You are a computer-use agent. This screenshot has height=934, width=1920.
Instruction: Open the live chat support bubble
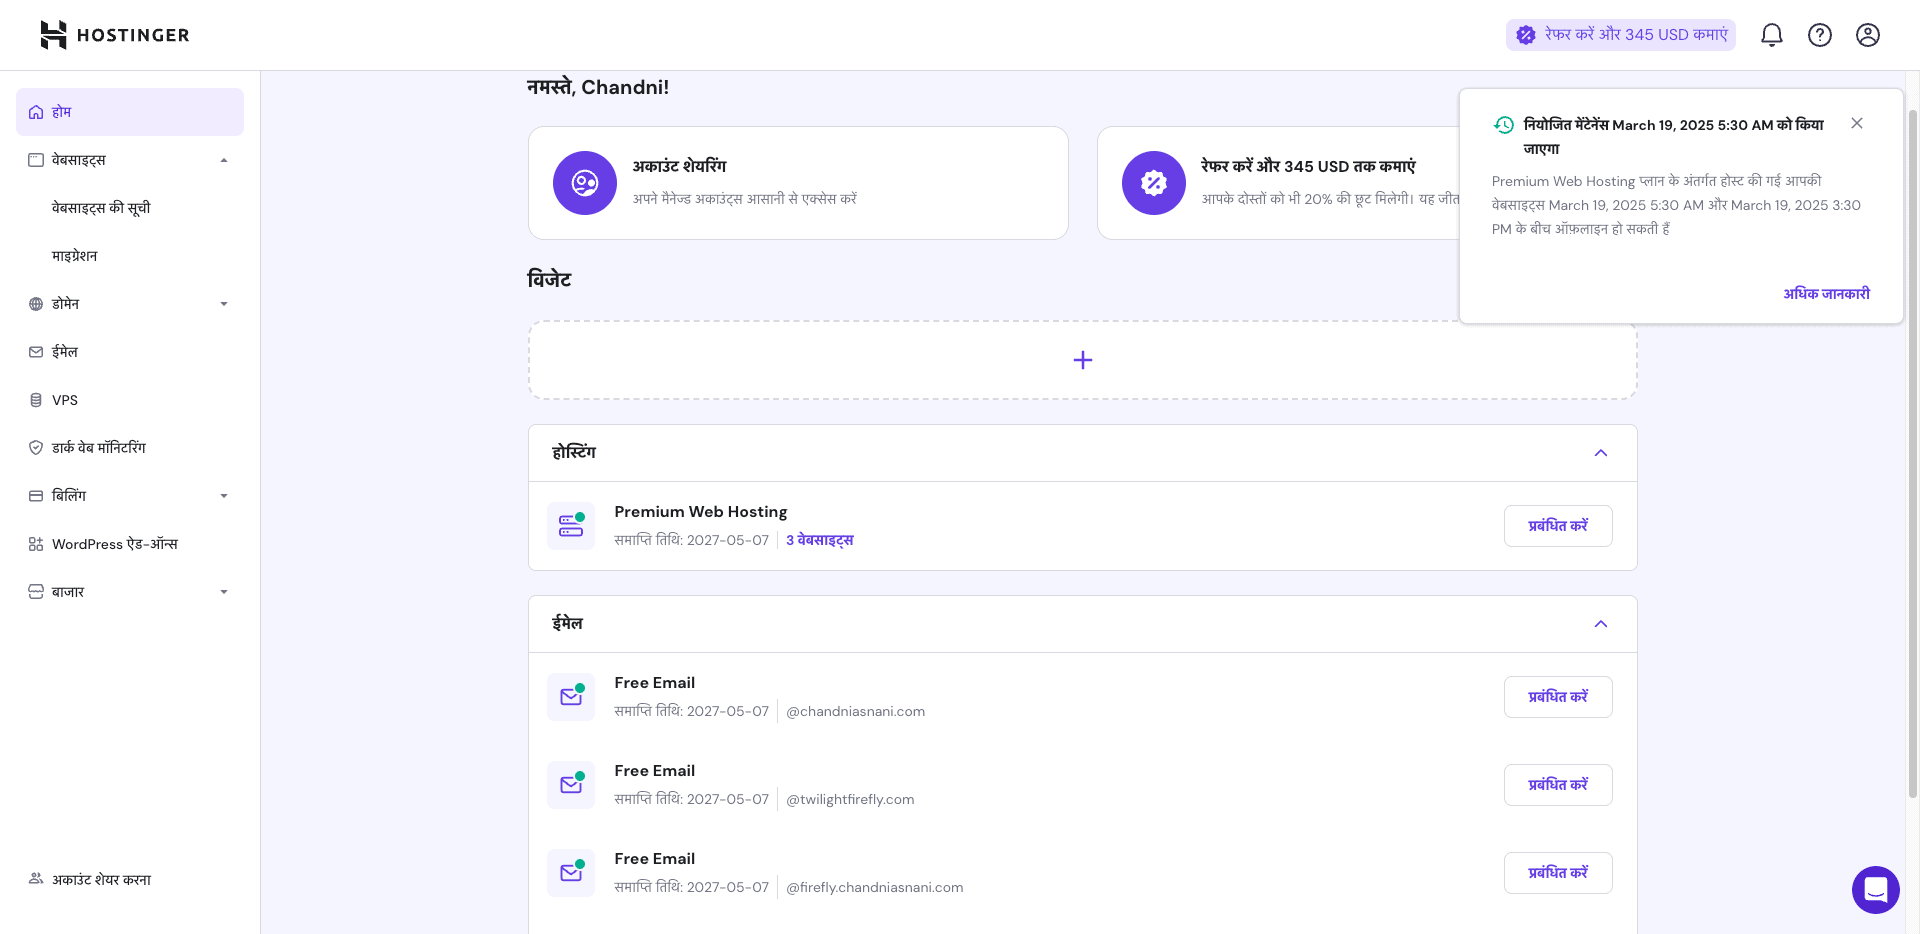pos(1875,889)
